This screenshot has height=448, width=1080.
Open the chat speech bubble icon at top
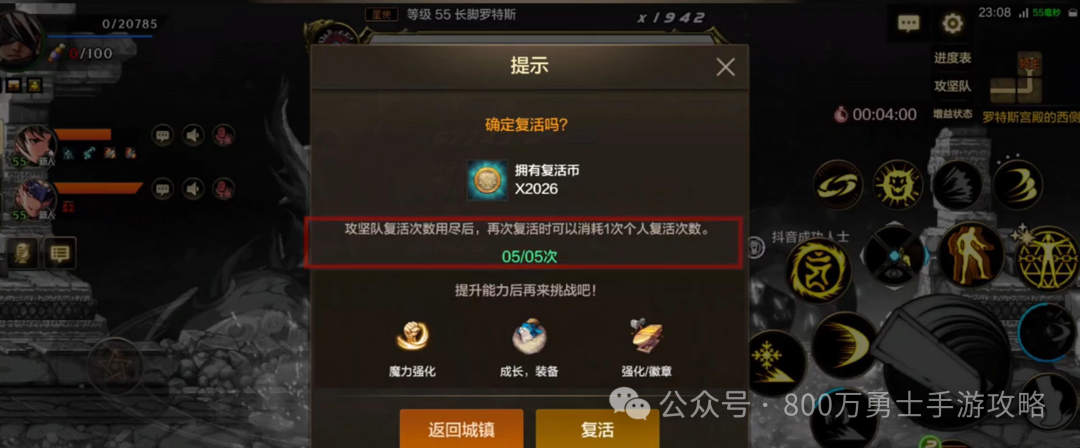[908, 24]
